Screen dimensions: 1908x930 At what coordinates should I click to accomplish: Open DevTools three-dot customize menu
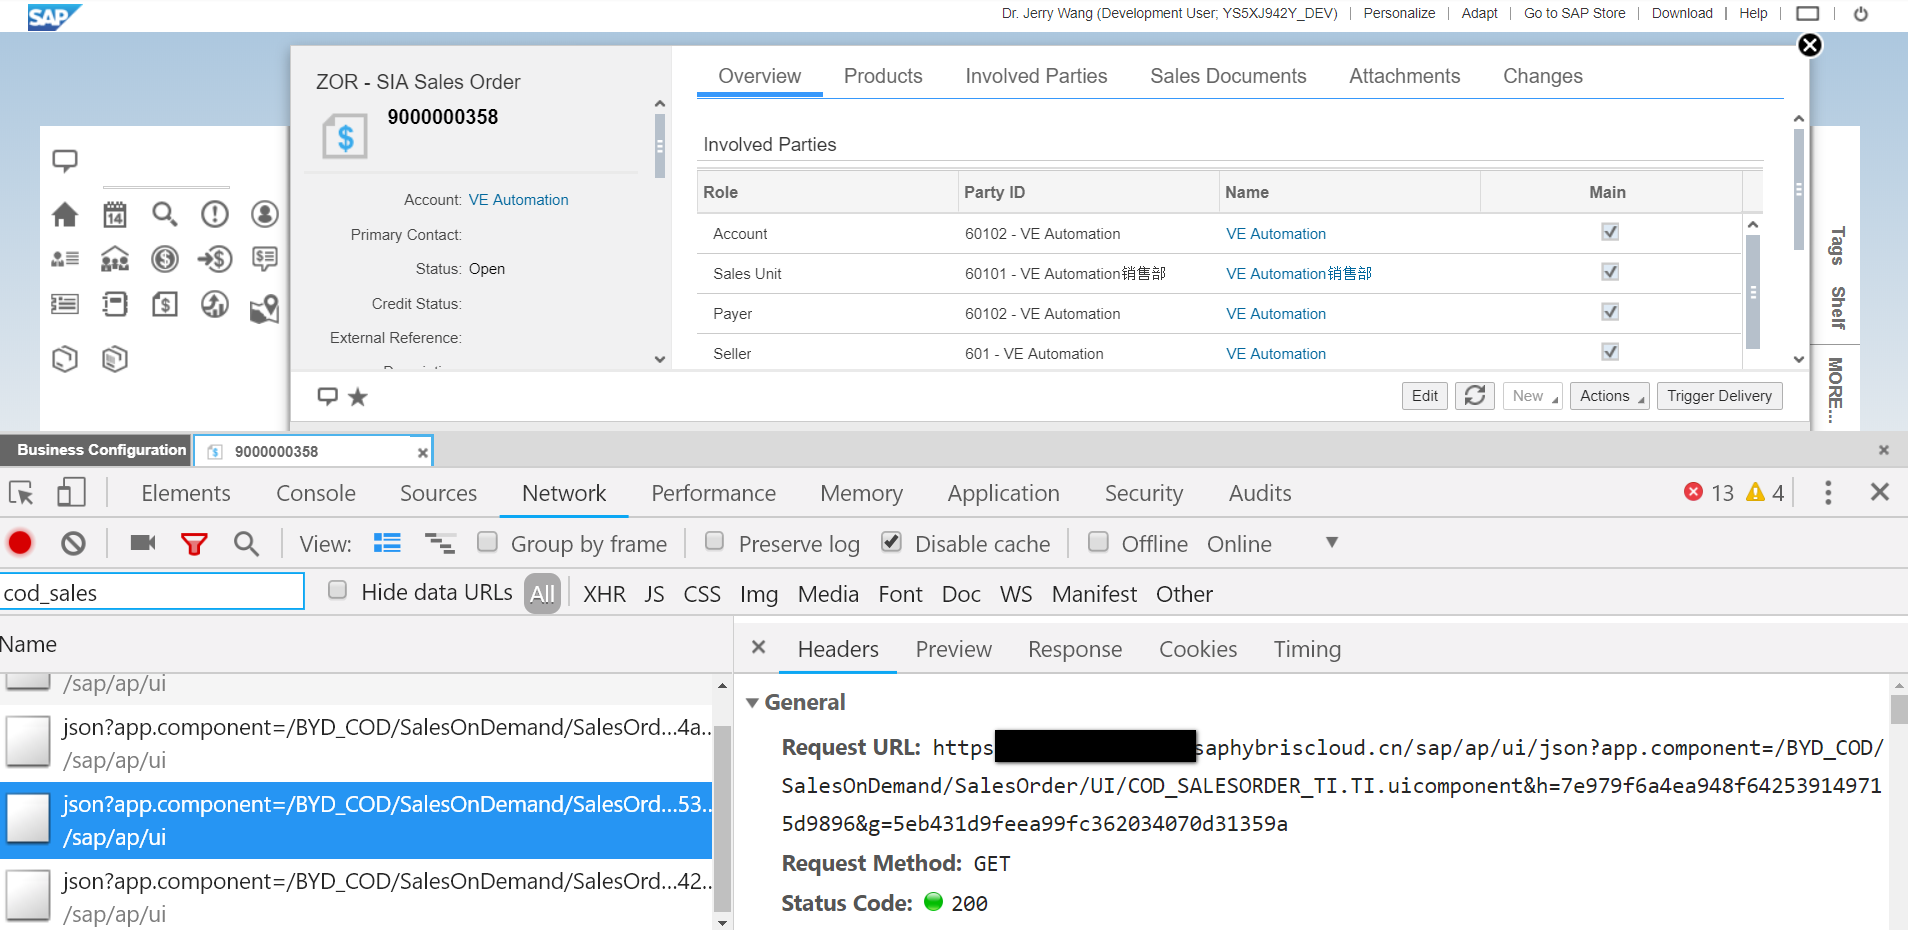[1828, 492]
